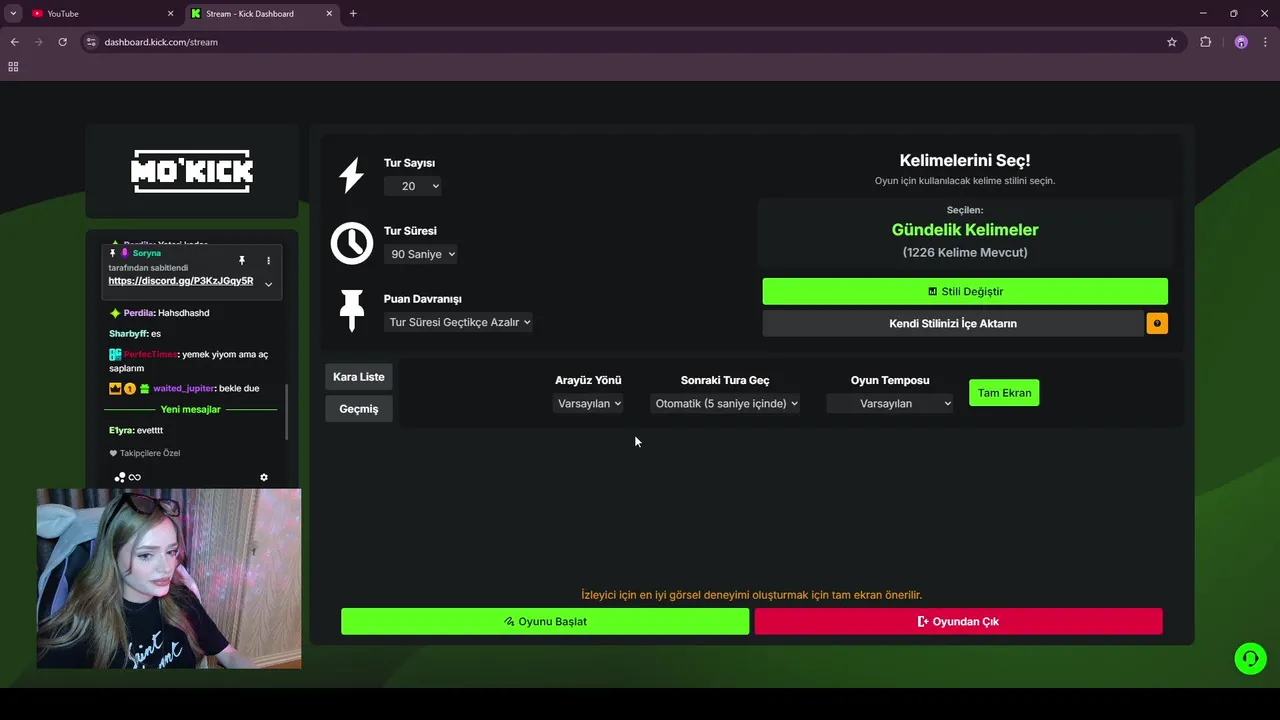Image resolution: width=1280 pixels, height=720 pixels.
Task: Click username Sharbyff in chat
Action: tap(129, 333)
